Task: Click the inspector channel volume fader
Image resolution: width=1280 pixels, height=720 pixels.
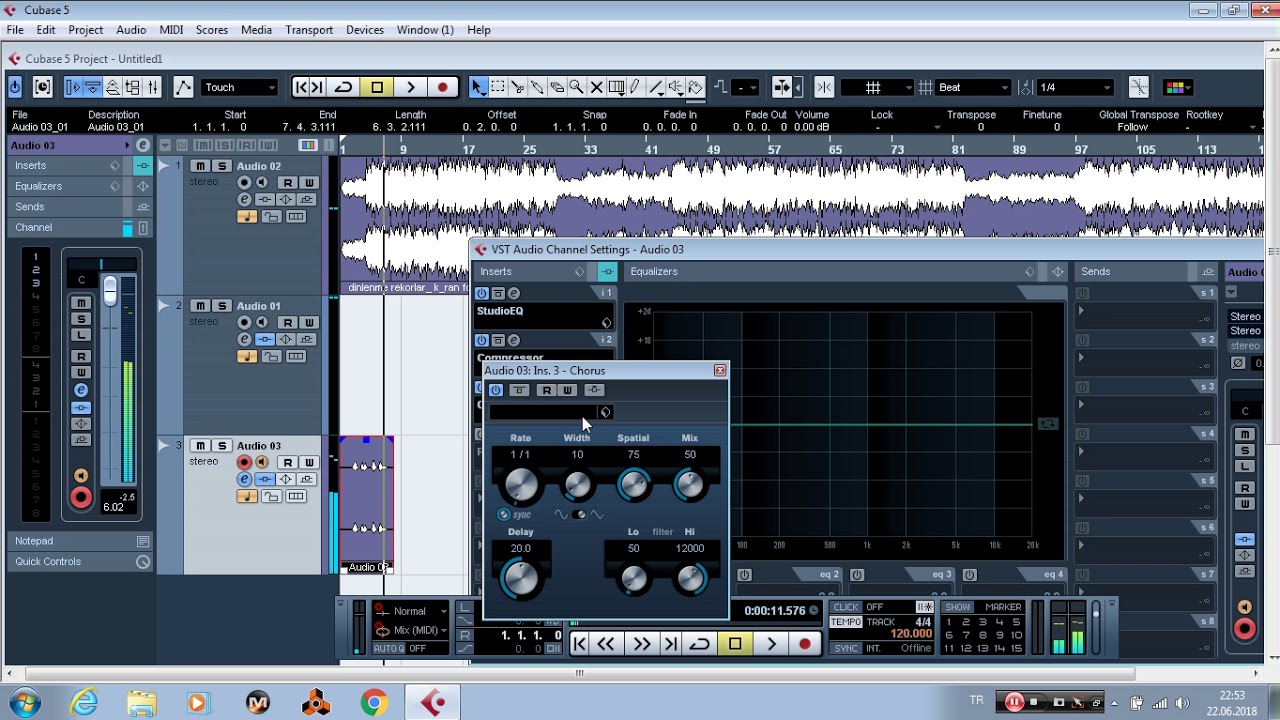Action: tap(110, 290)
